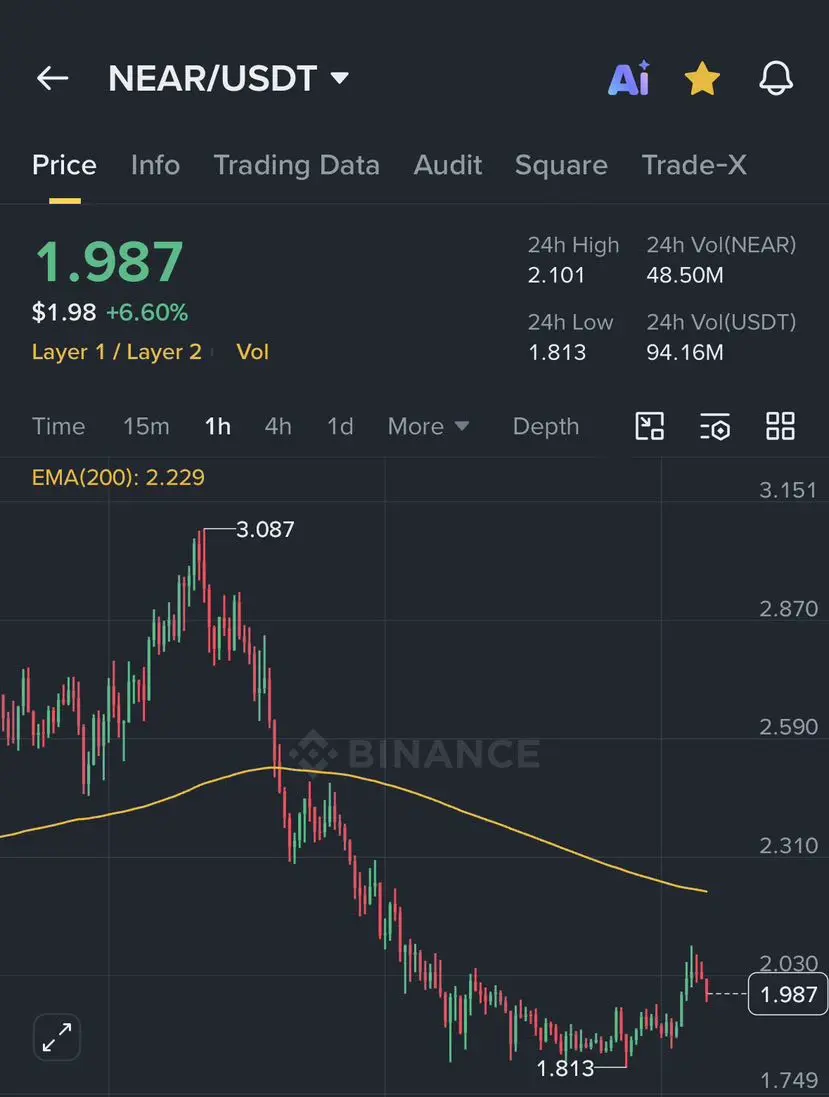Tap the current price marker 1.987
The image size is (829, 1097).
pos(788,993)
